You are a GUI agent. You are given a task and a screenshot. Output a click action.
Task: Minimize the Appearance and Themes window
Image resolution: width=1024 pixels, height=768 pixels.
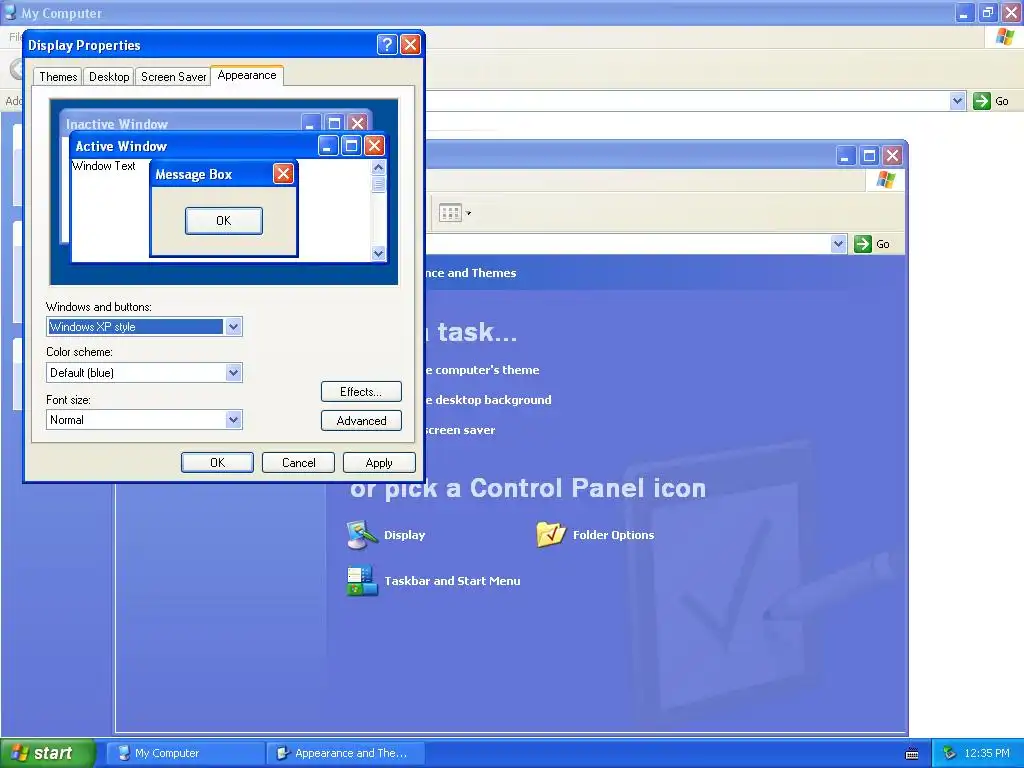(846, 155)
